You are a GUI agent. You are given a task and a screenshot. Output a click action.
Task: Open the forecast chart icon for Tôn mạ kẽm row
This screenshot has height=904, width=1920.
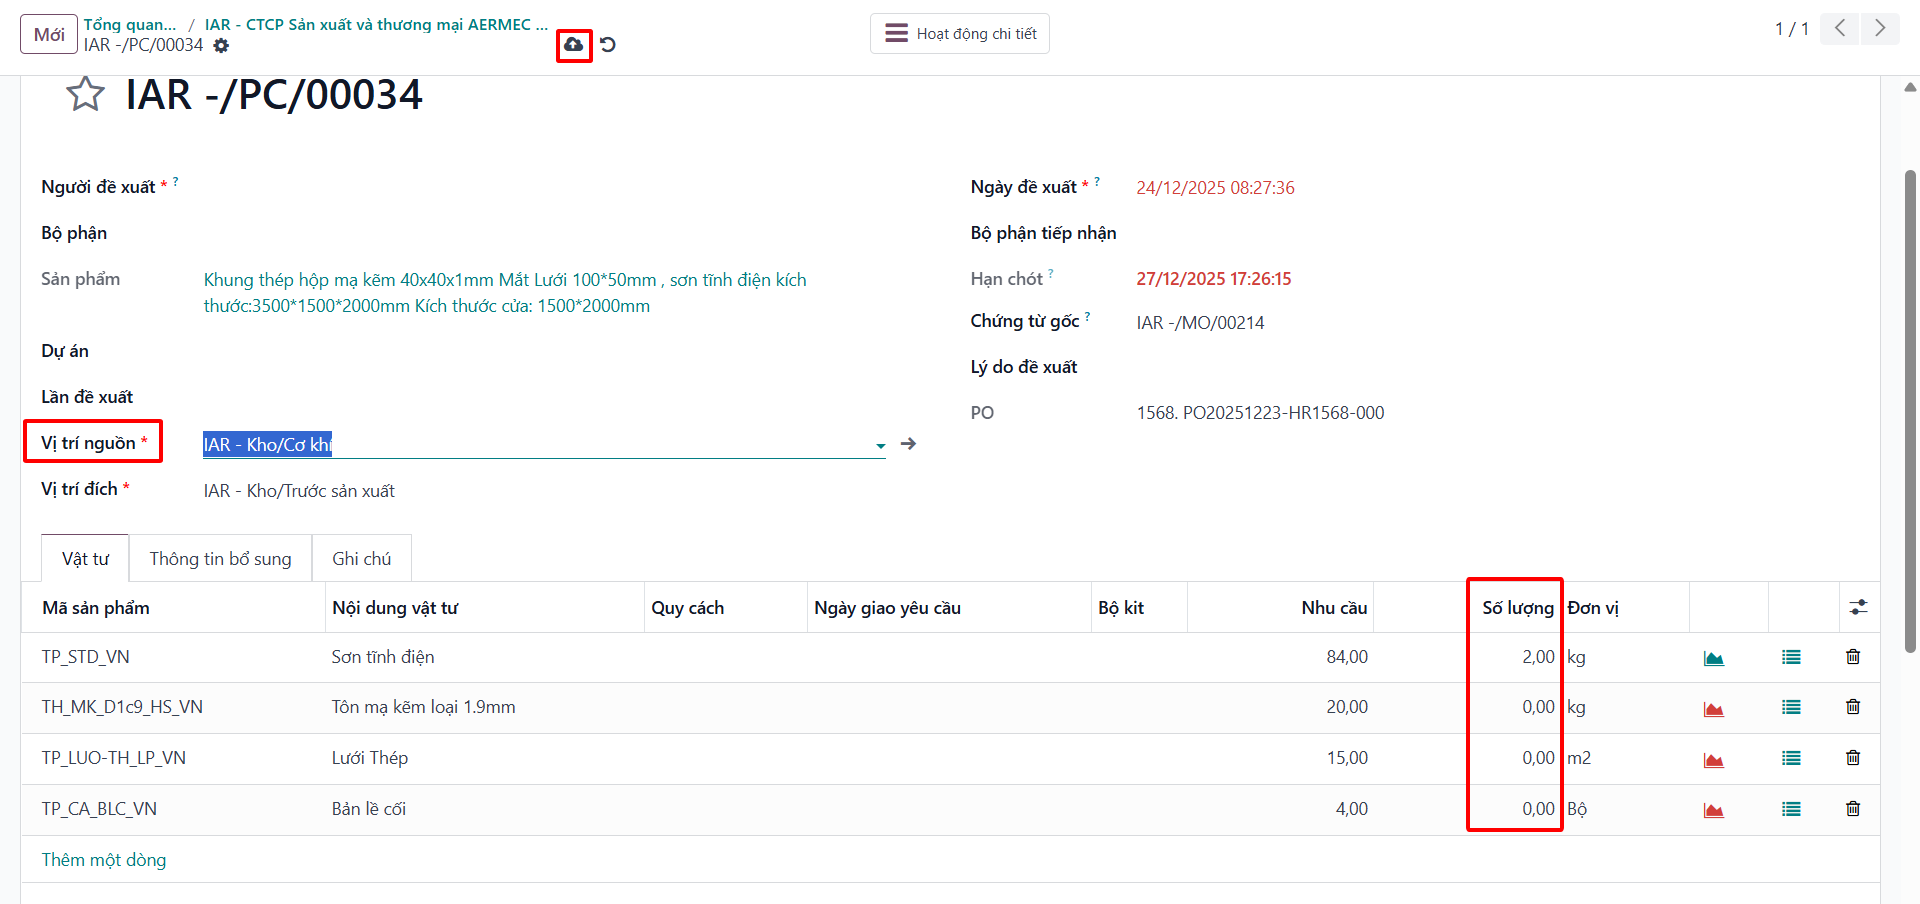[1714, 708]
